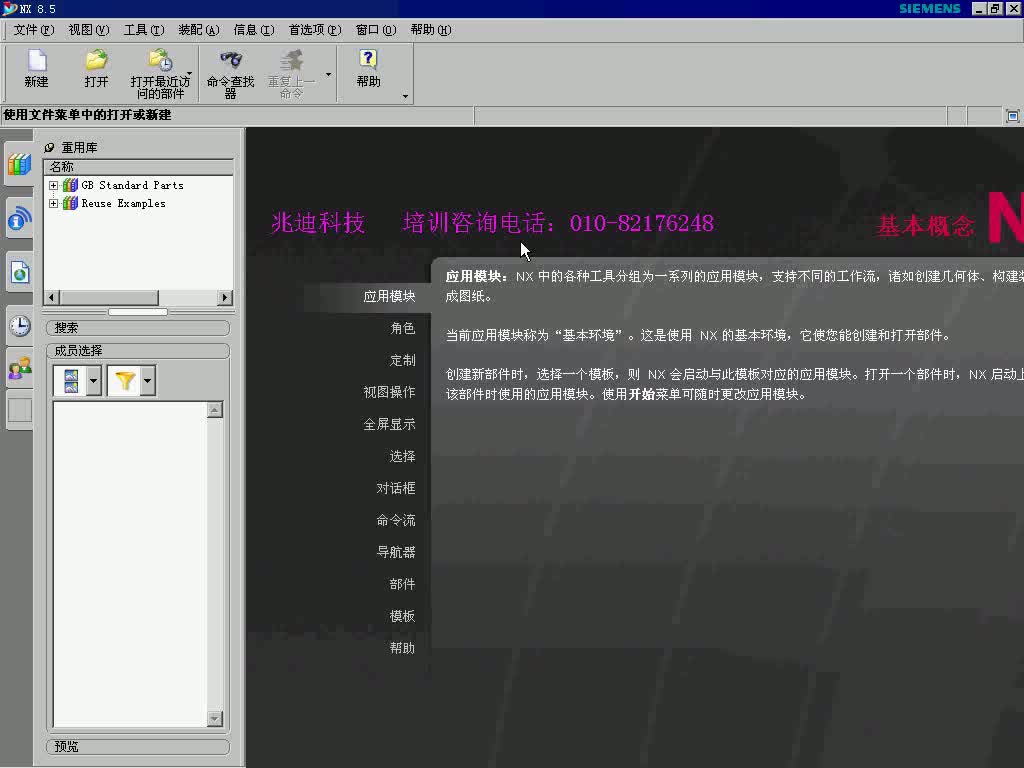Open the view mode dropdown arrow
Viewport: 1024px width, 768px height.
click(x=94, y=381)
